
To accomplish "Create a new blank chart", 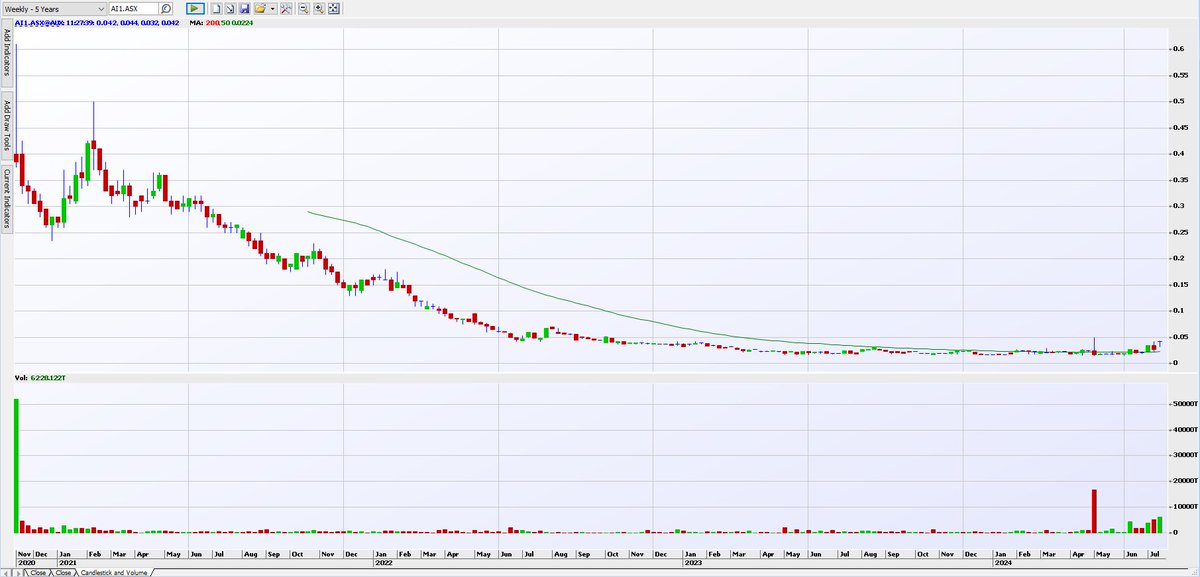I will [x=215, y=8].
